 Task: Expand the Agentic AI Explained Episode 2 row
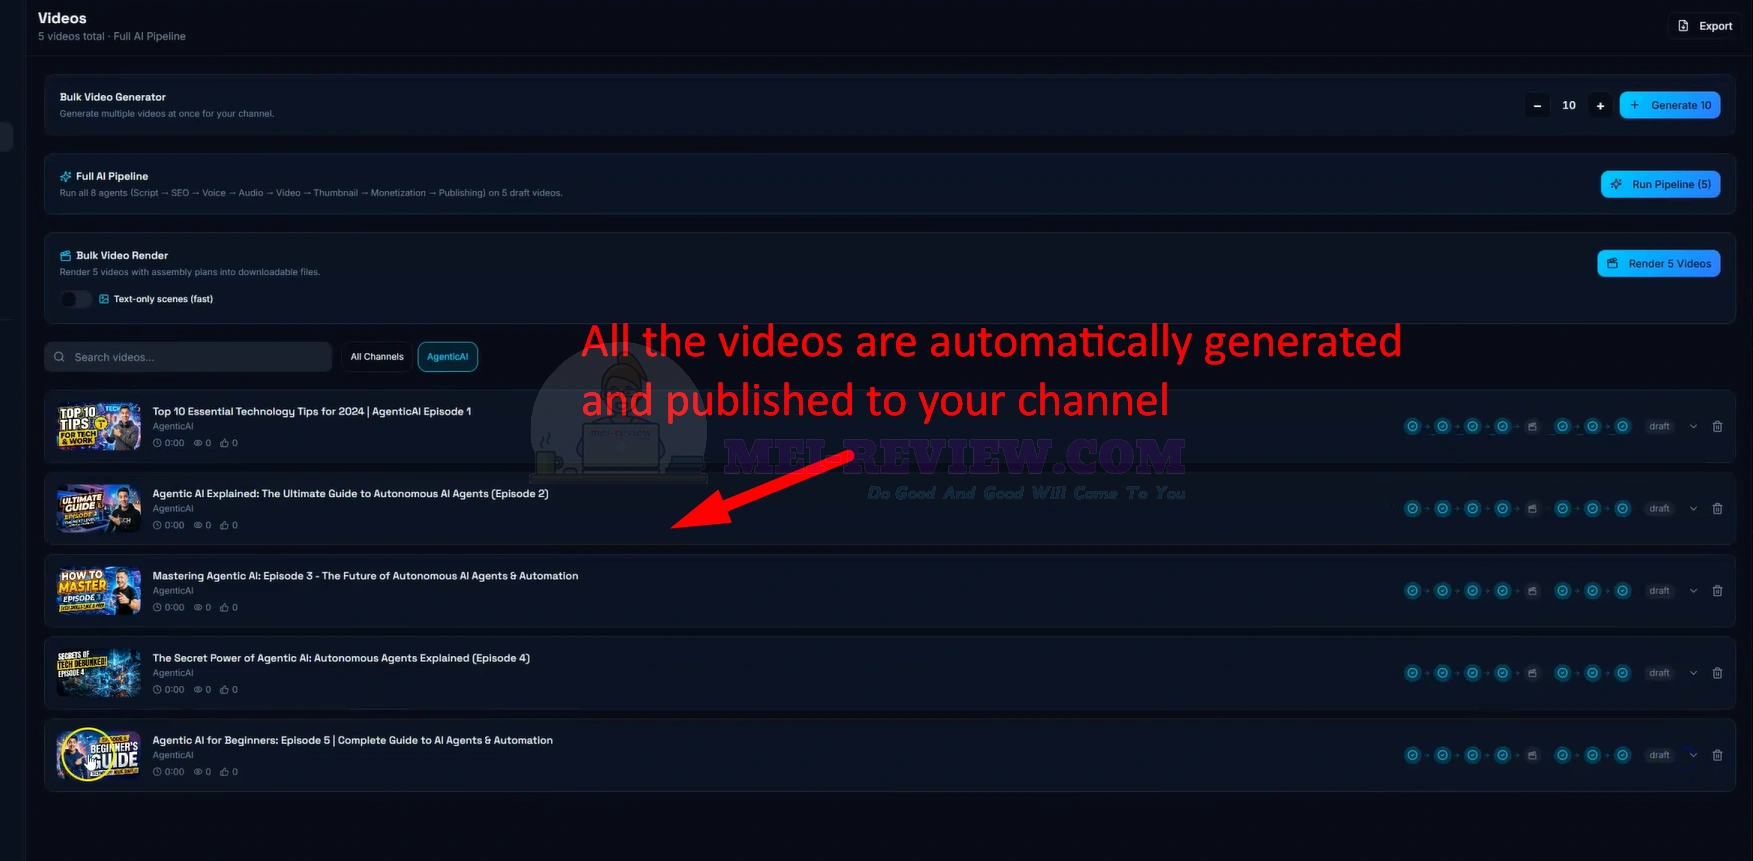click(1693, 508)
